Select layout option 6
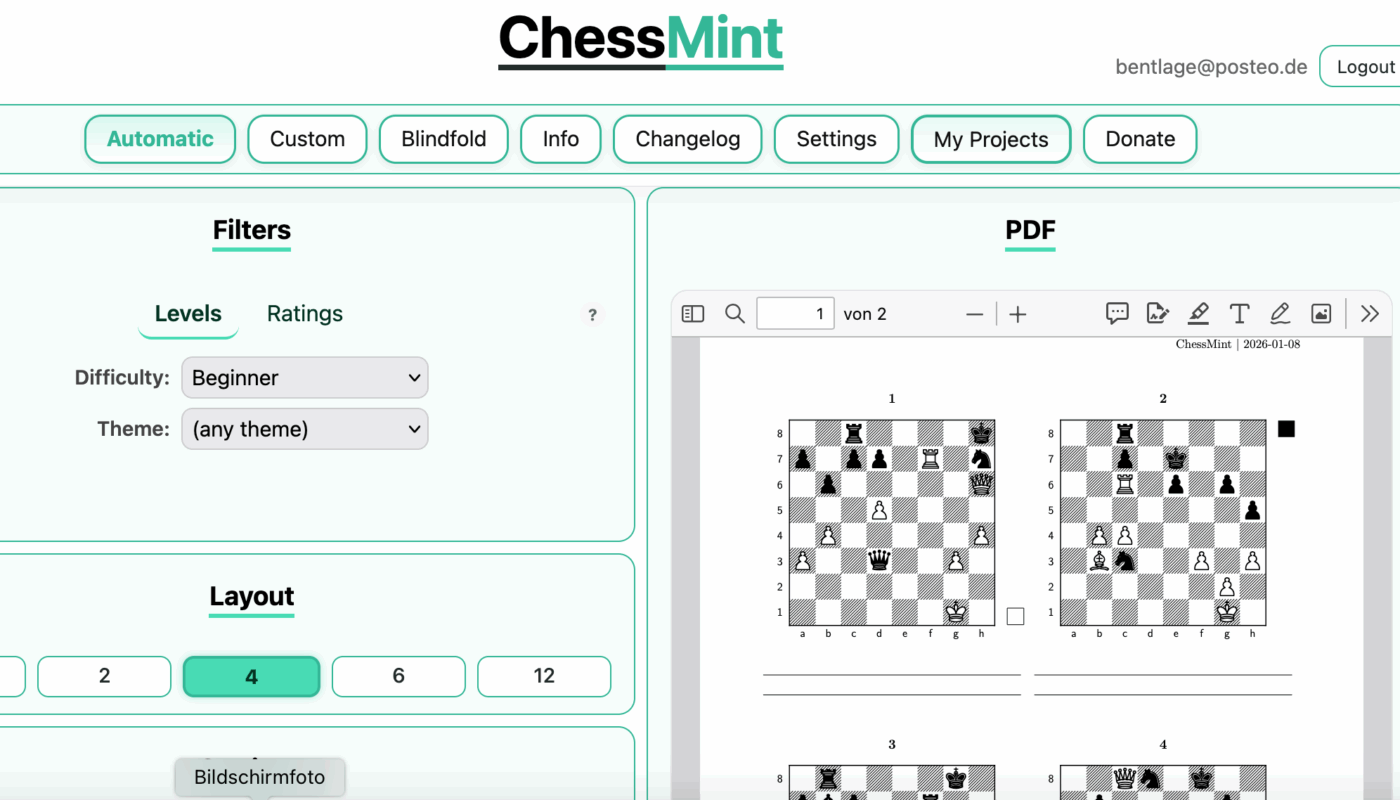Viewport: 1400px width, 800px height. tap(398, 676)
